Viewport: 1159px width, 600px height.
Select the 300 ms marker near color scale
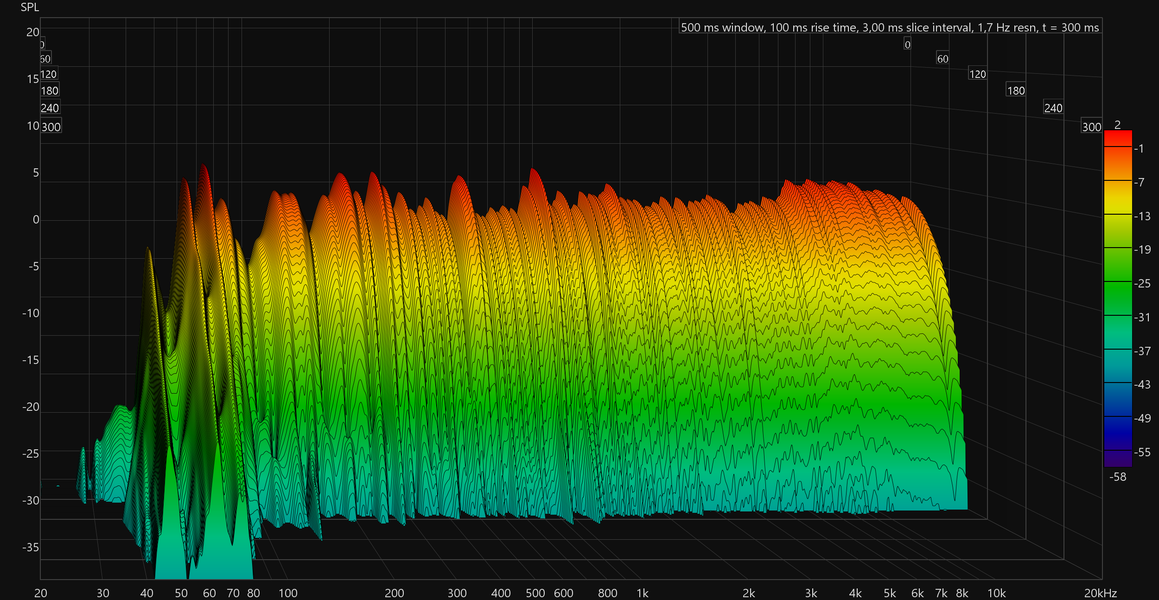[x=1091, y=127]
